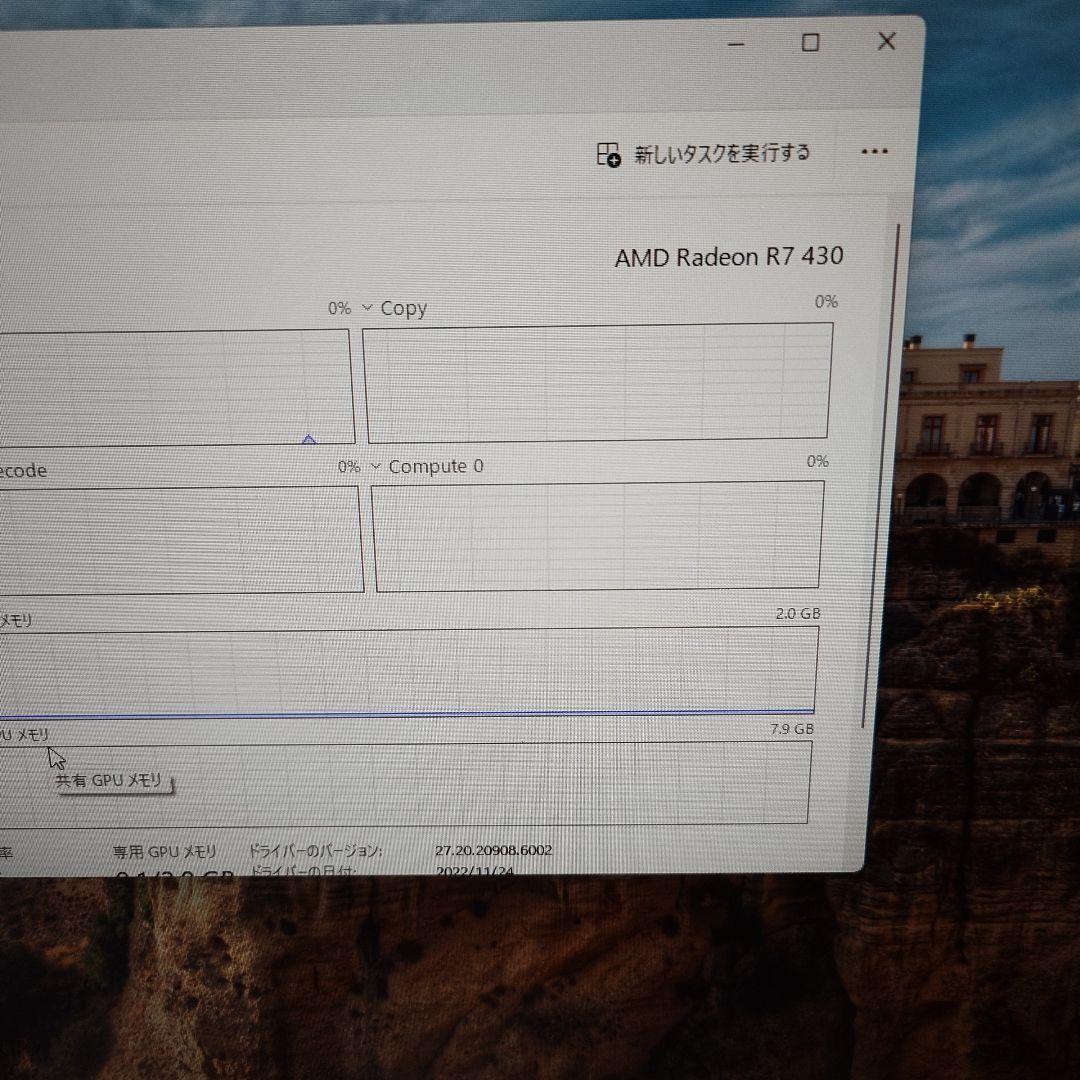Minimize the Task Manager window

pyautogui.click(x=737, y=44)
